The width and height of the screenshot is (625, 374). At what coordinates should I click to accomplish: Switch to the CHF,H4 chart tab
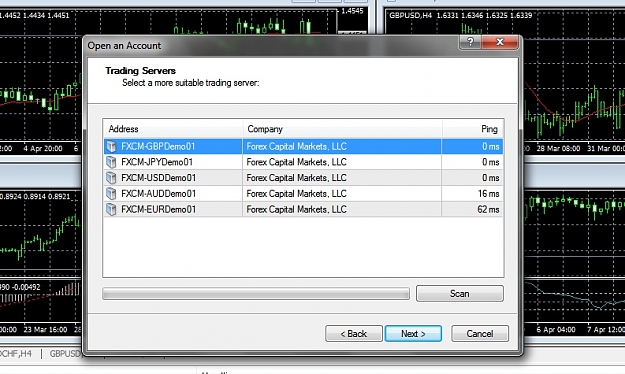pyautogui.click(x=16, y=354)
